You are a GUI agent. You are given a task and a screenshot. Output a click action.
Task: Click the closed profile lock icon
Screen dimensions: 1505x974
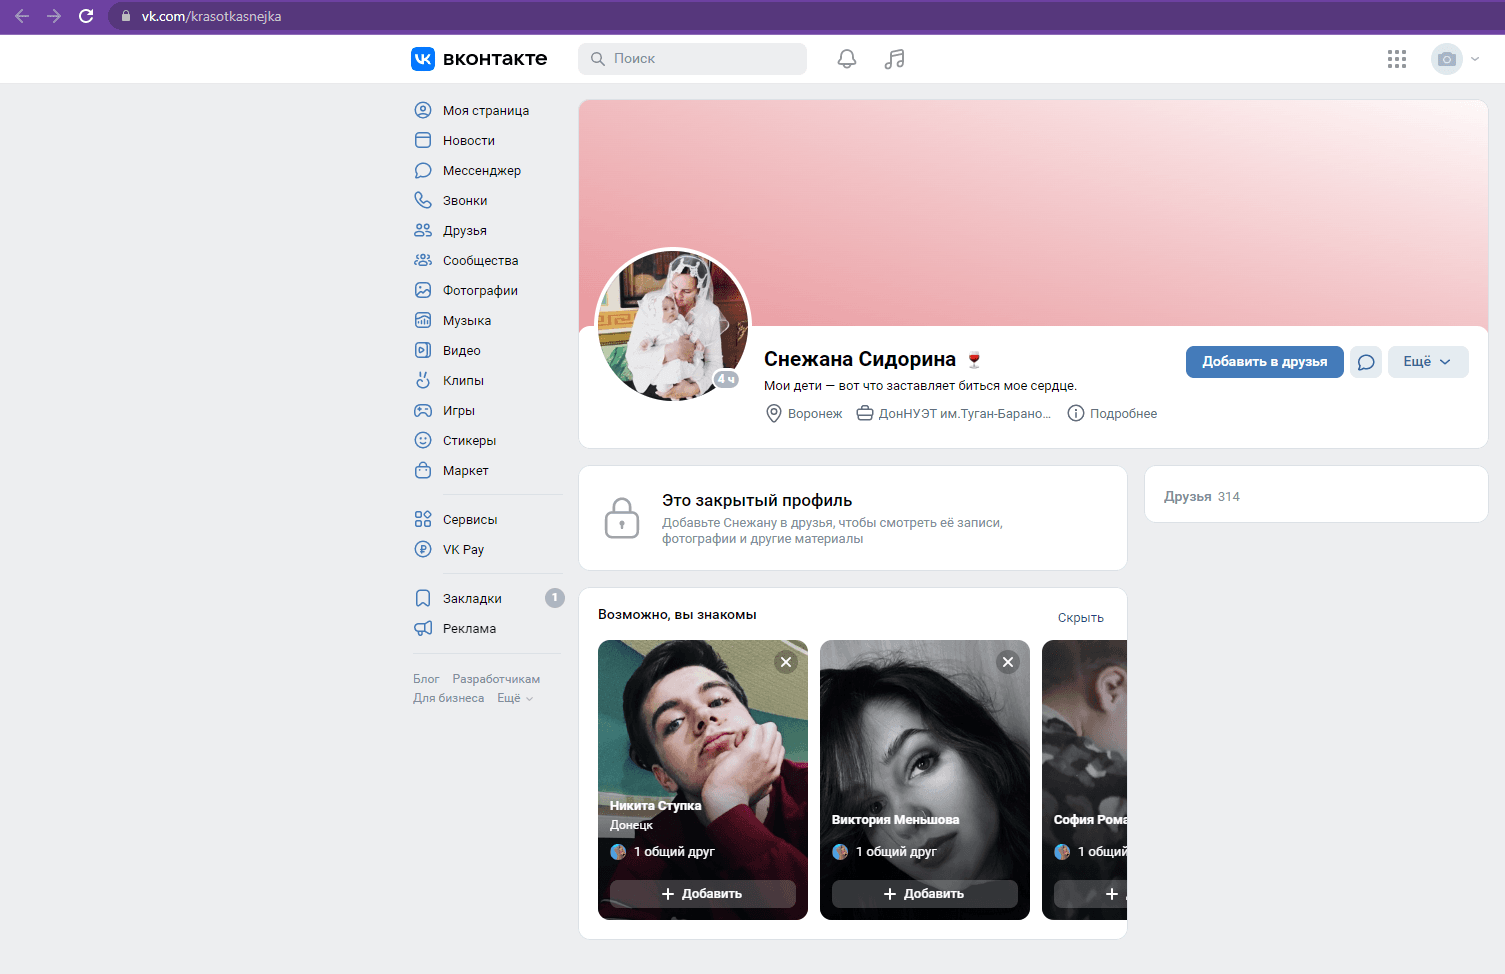tap(622, 518)
